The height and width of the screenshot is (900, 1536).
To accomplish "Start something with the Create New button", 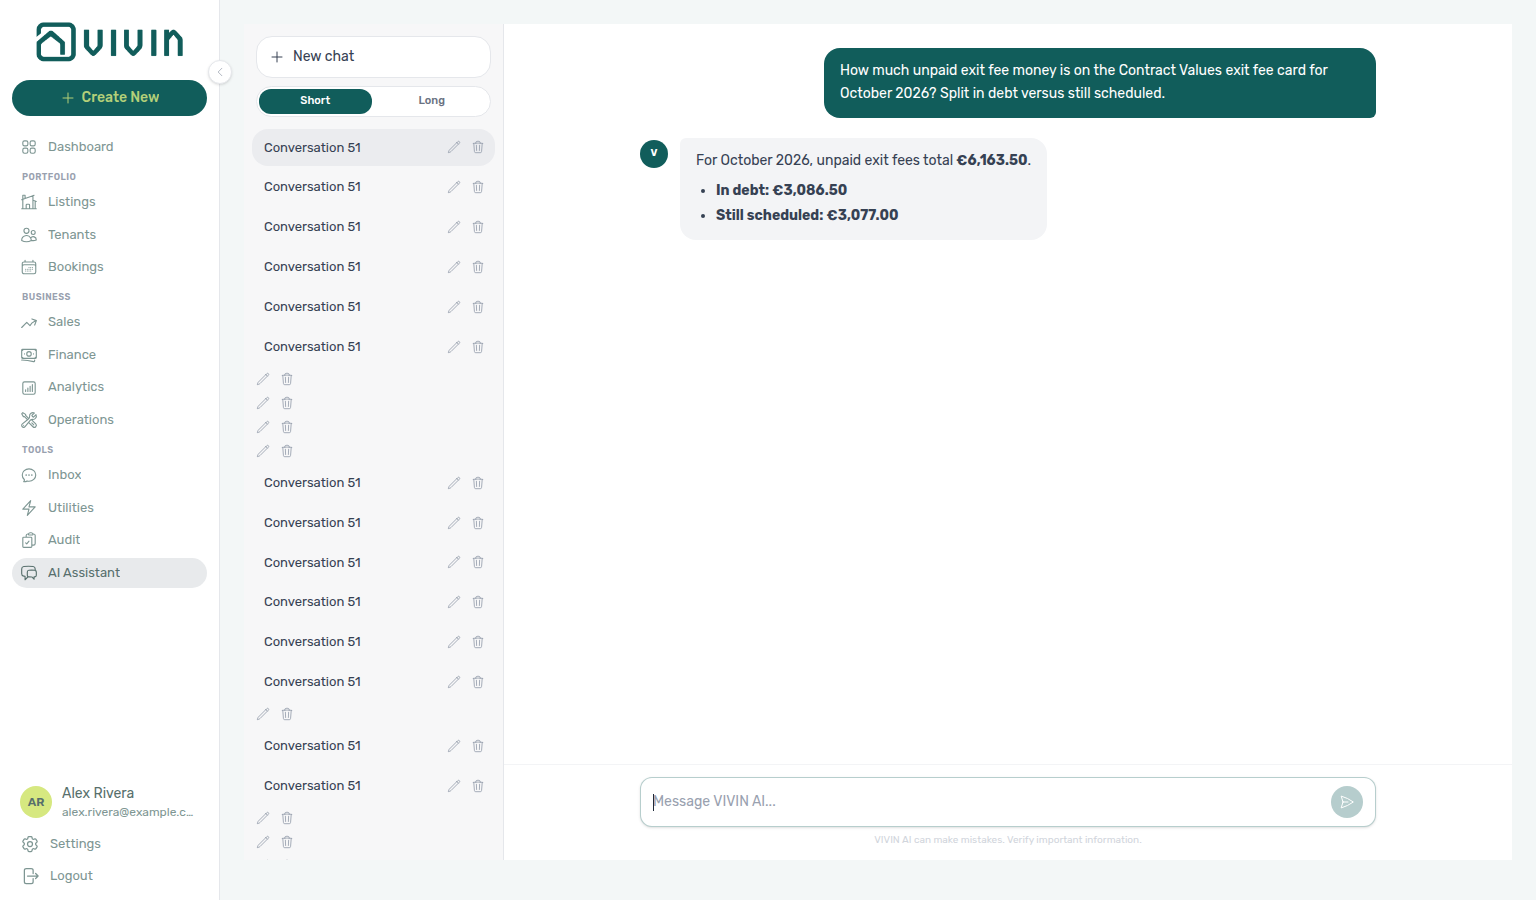I will point(109,98).
